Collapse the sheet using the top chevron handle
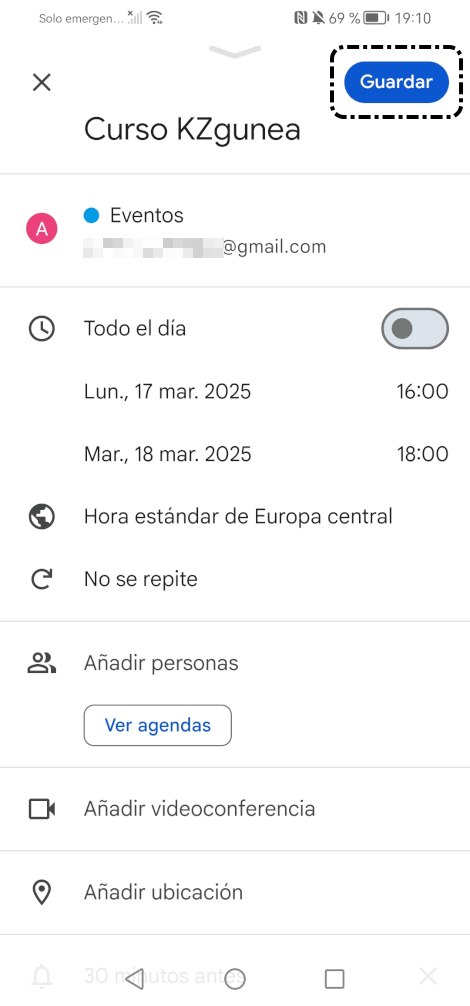 (235, 51)
